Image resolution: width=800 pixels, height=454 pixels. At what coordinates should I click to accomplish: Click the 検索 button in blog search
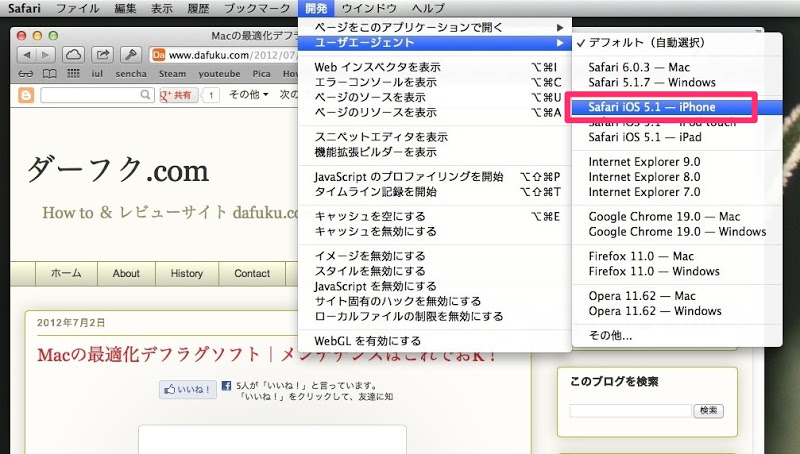pyautogui.click(x=708, y=410)
